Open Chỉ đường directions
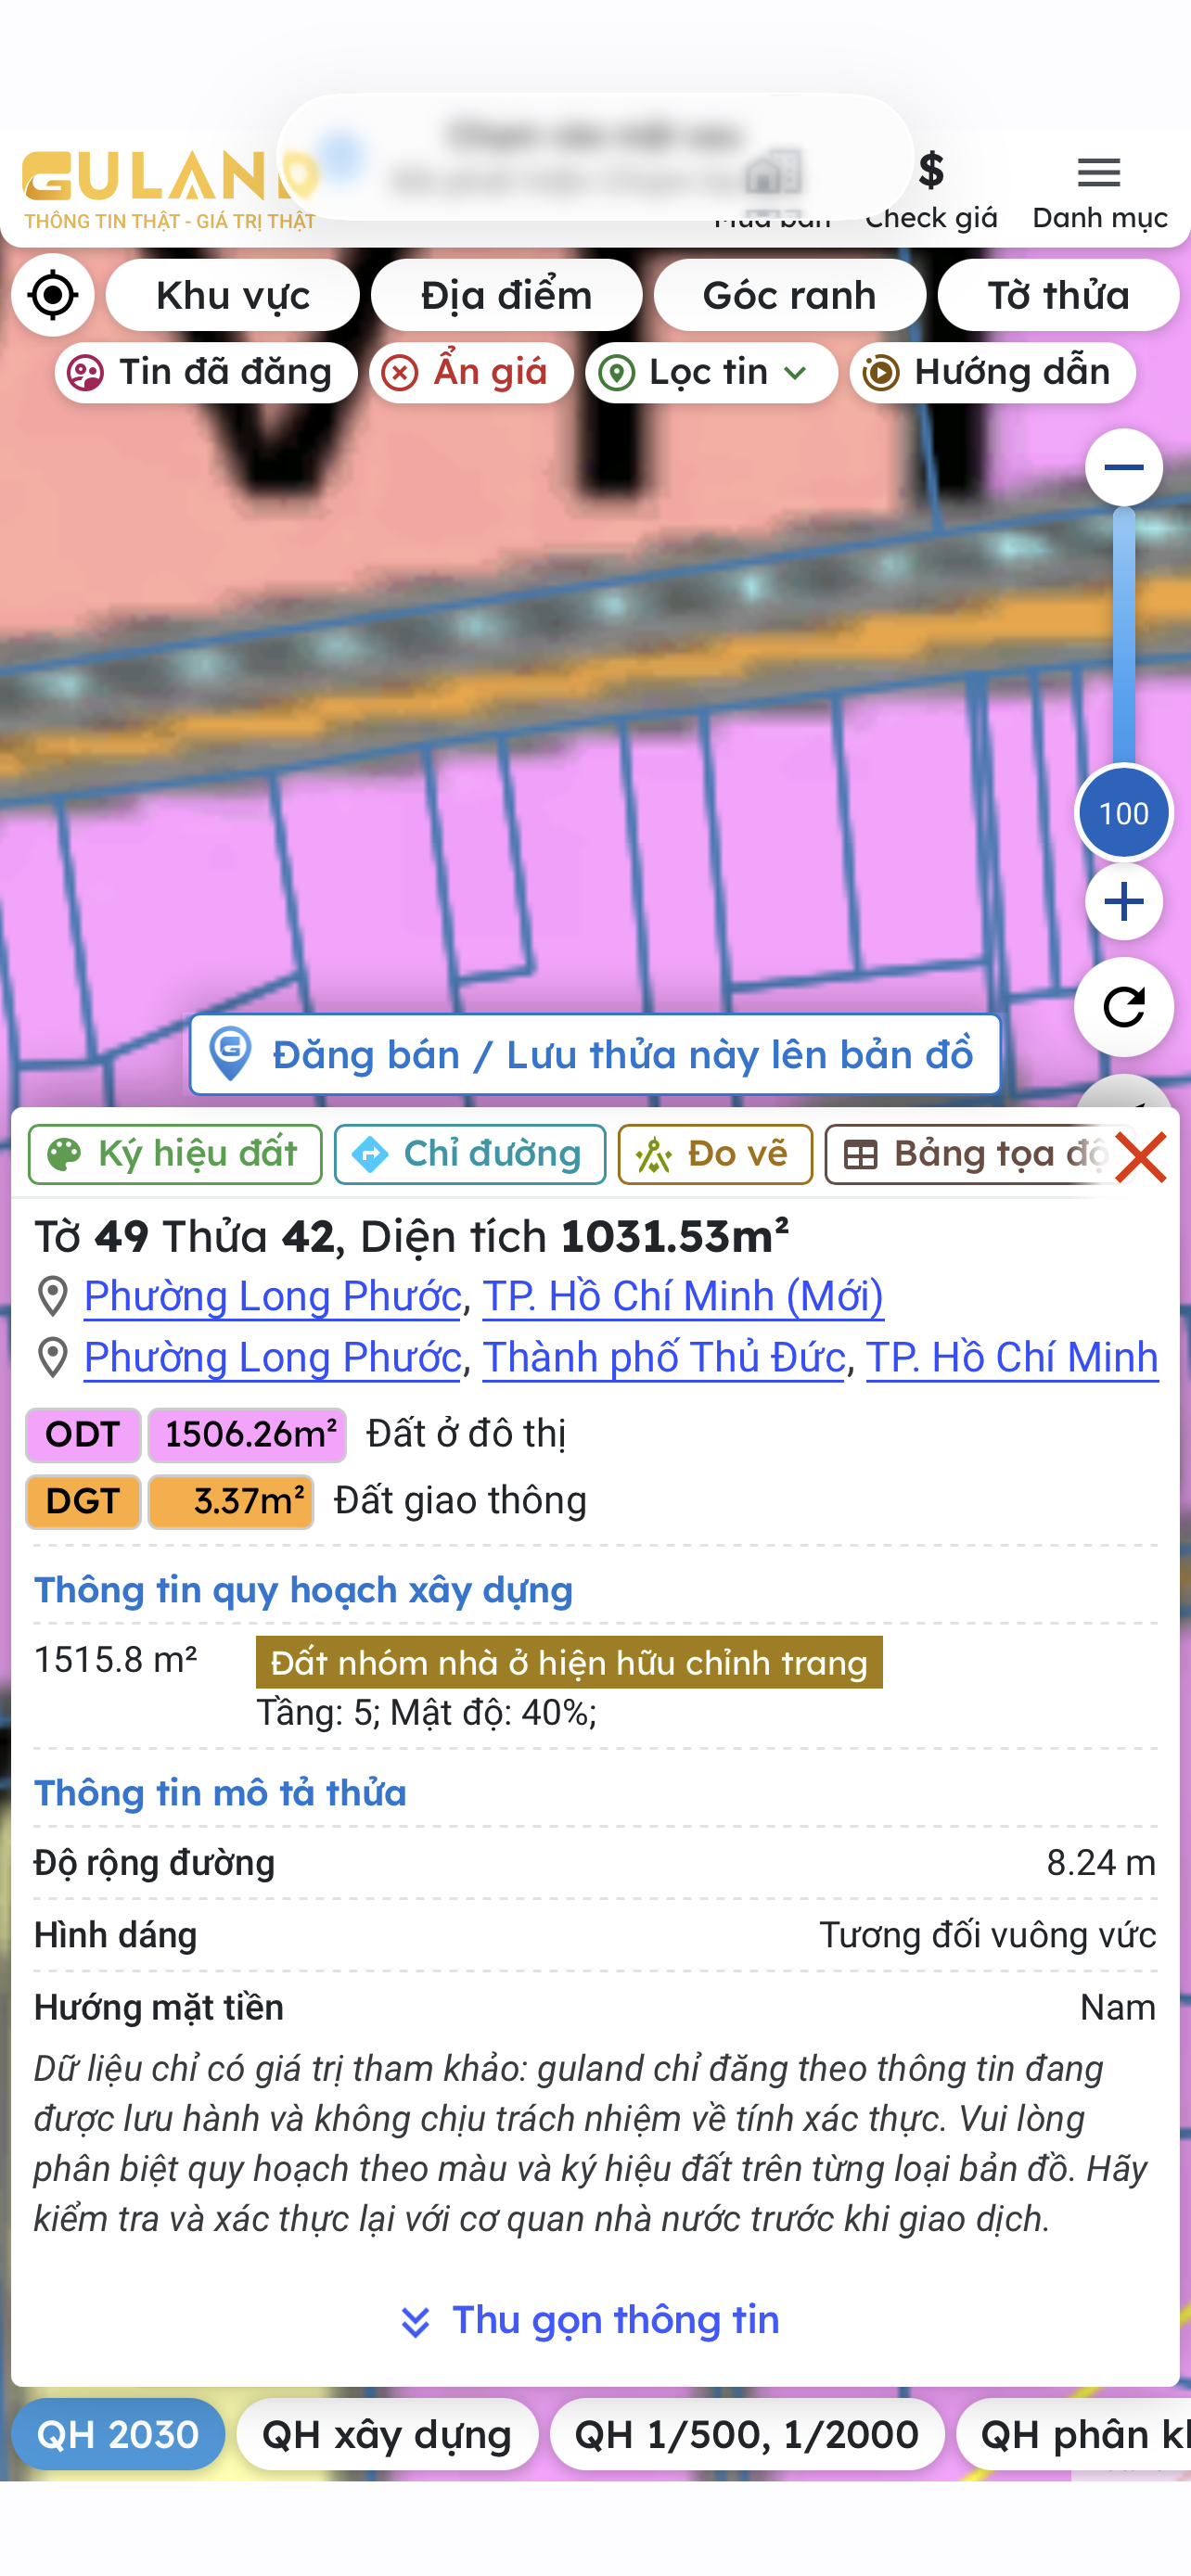Screen dimensions: 1191x2576 click(470, 1154)
